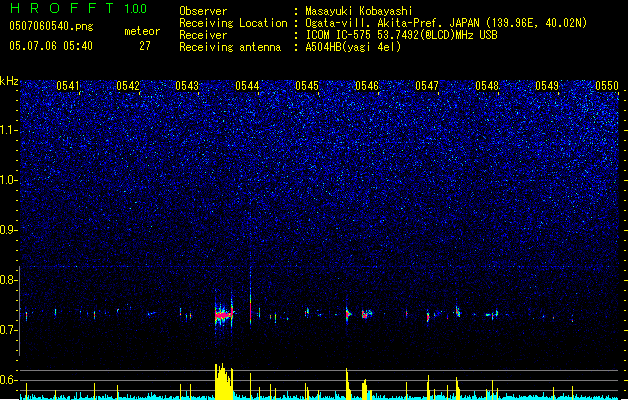Click the Observer field label
This screenshot has width=629, height=400.
[203, 11]
